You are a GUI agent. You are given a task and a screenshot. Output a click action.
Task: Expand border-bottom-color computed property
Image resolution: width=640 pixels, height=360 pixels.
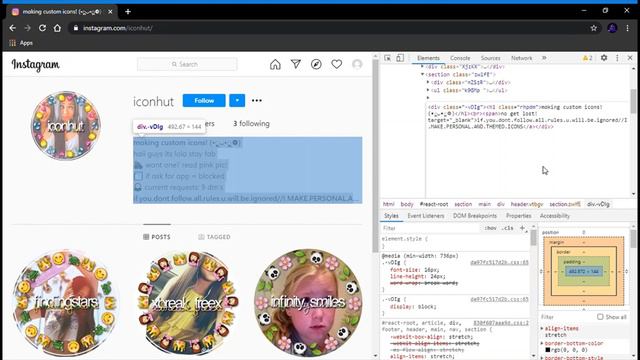click(542, 343)
